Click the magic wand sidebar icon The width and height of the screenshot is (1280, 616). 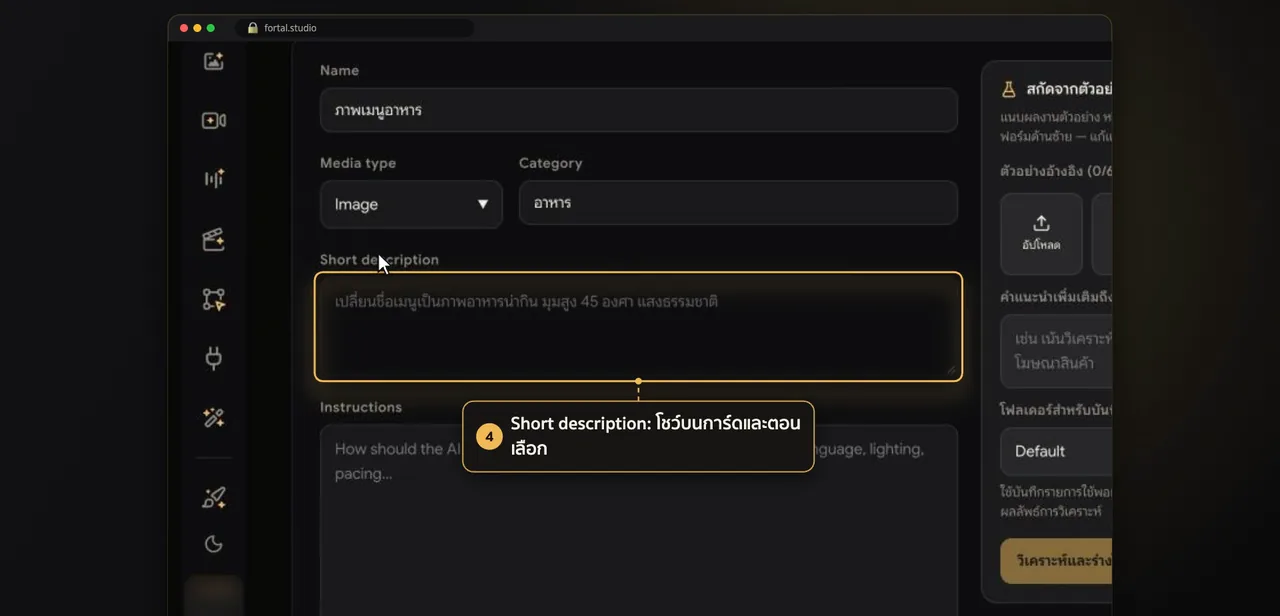[214, 418]
